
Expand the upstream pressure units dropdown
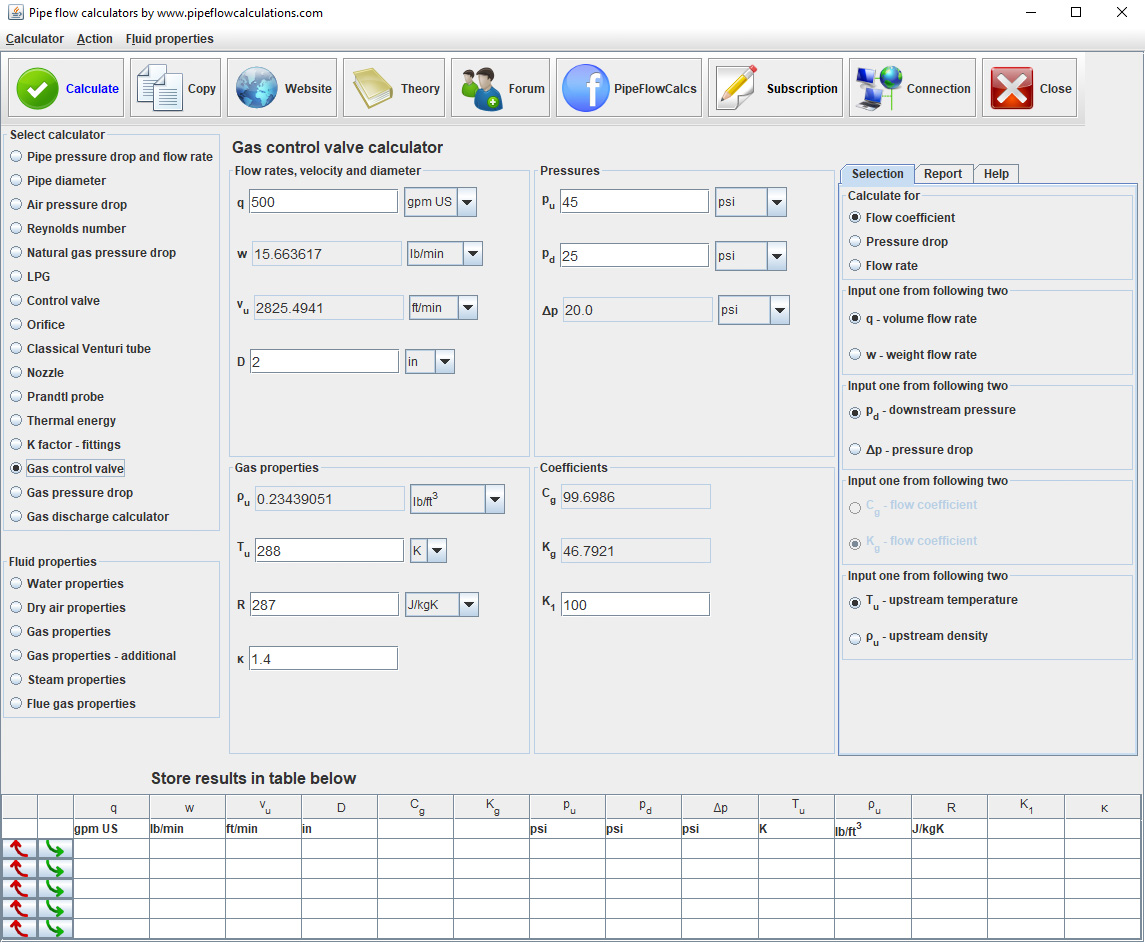[778, 201]
